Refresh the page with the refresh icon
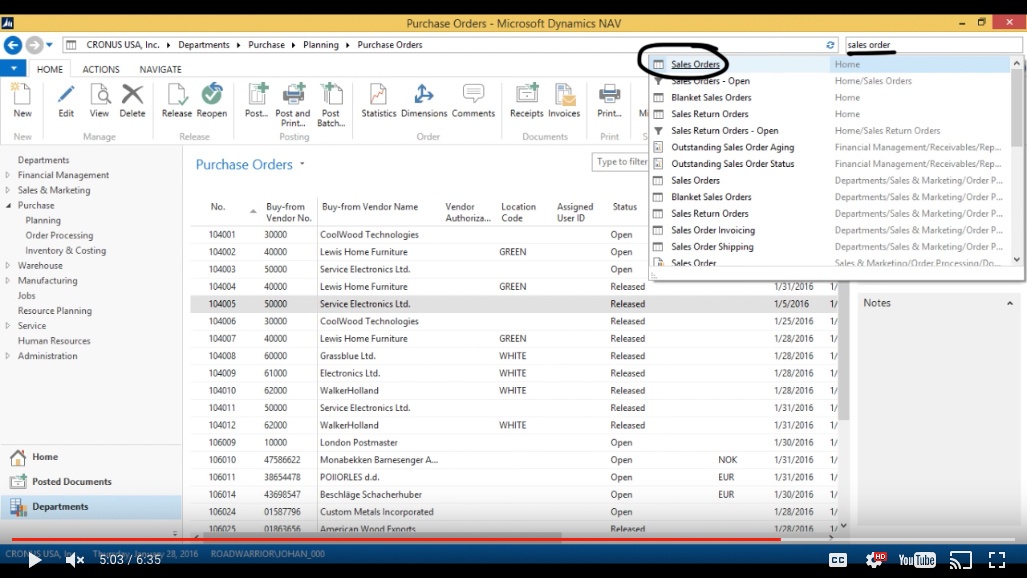The width and height of the screenshot is (1027, 578). coord(830,45)
